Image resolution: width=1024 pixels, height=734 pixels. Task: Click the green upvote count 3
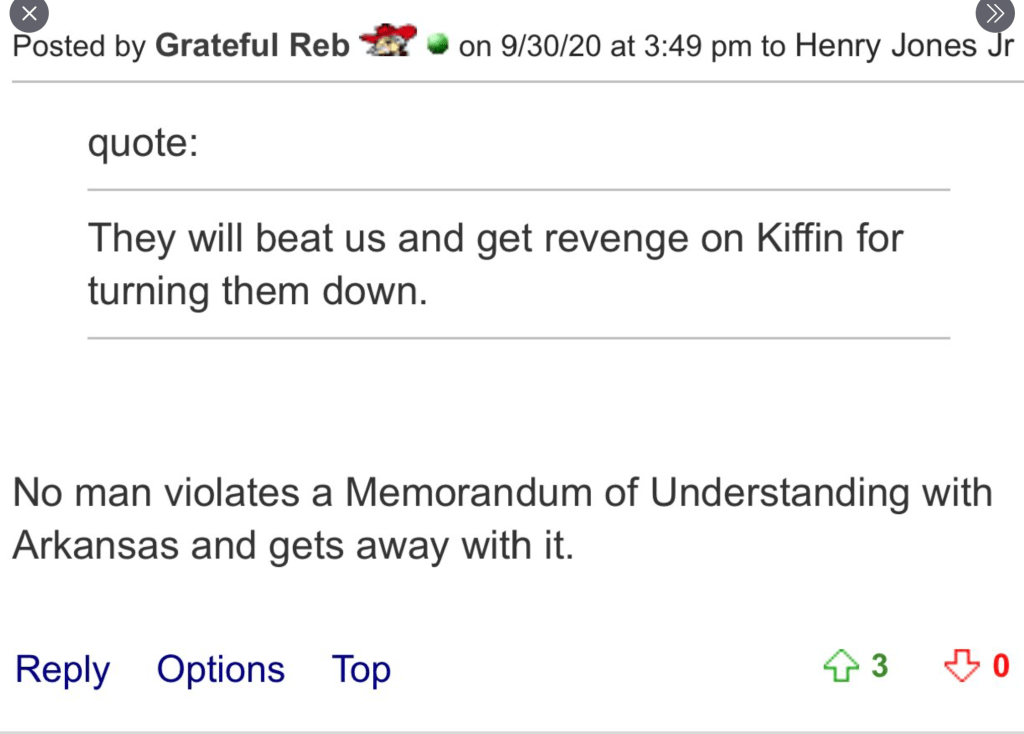point(879,666)
